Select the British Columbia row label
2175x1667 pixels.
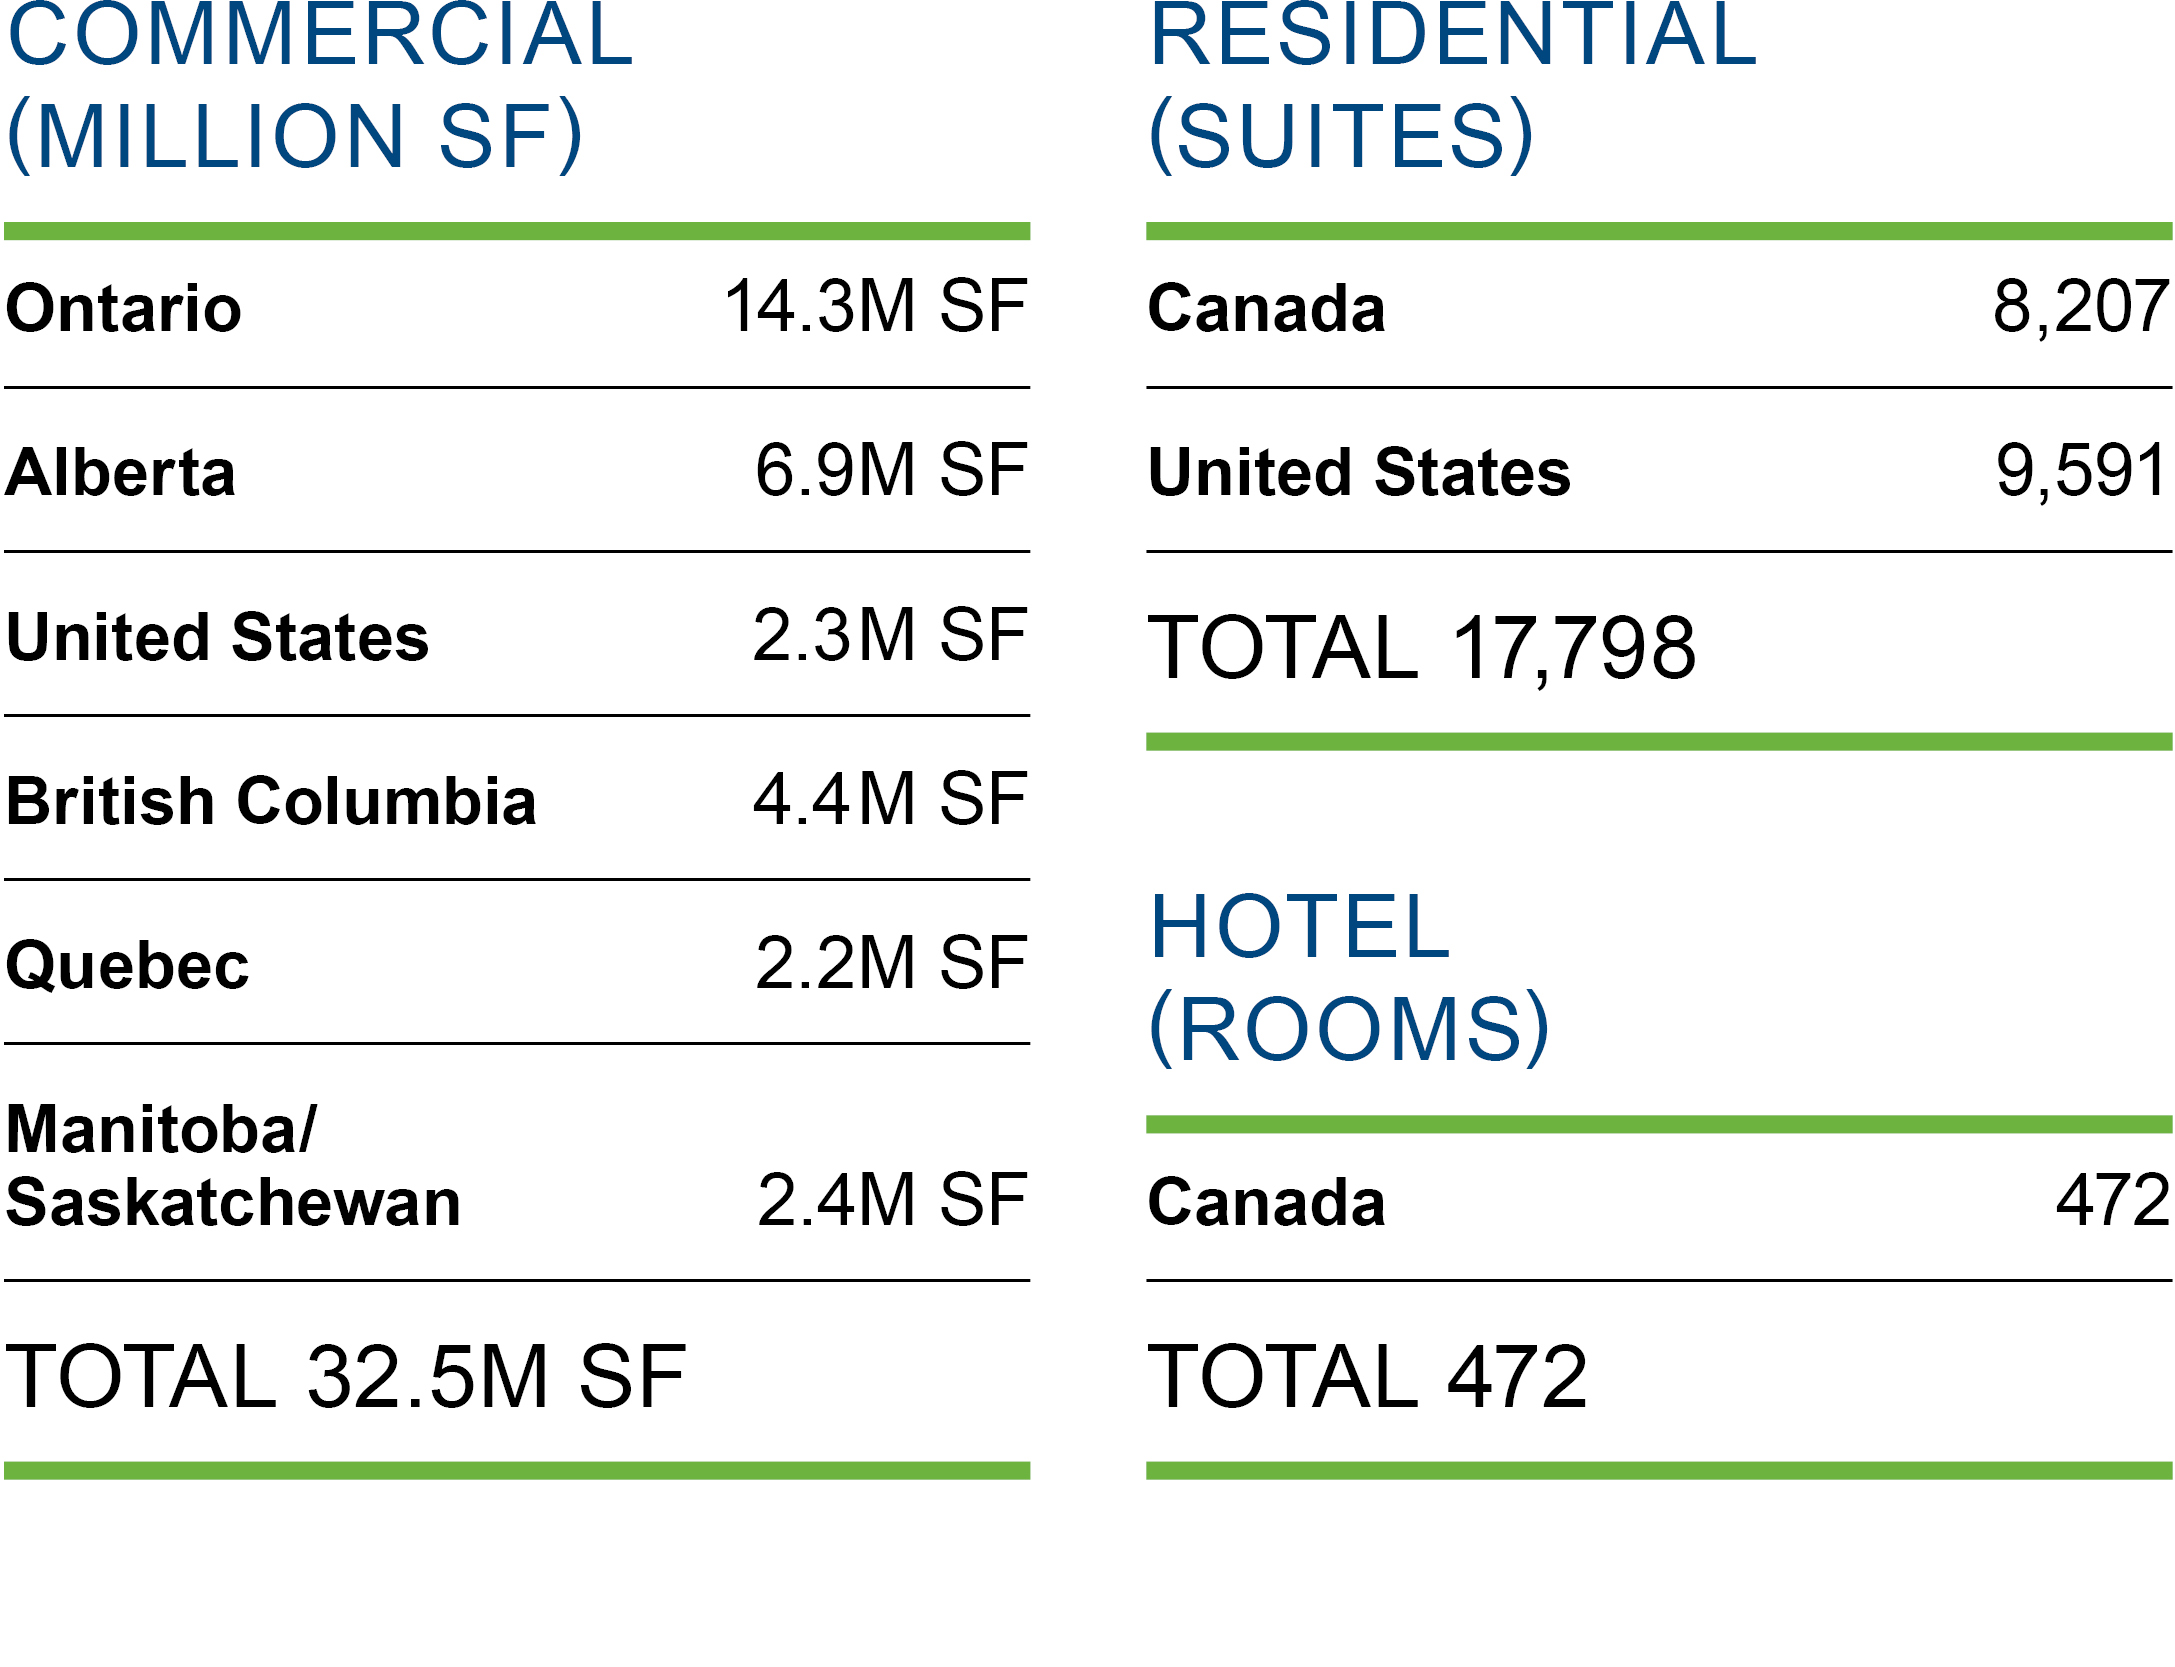point(271,801)
